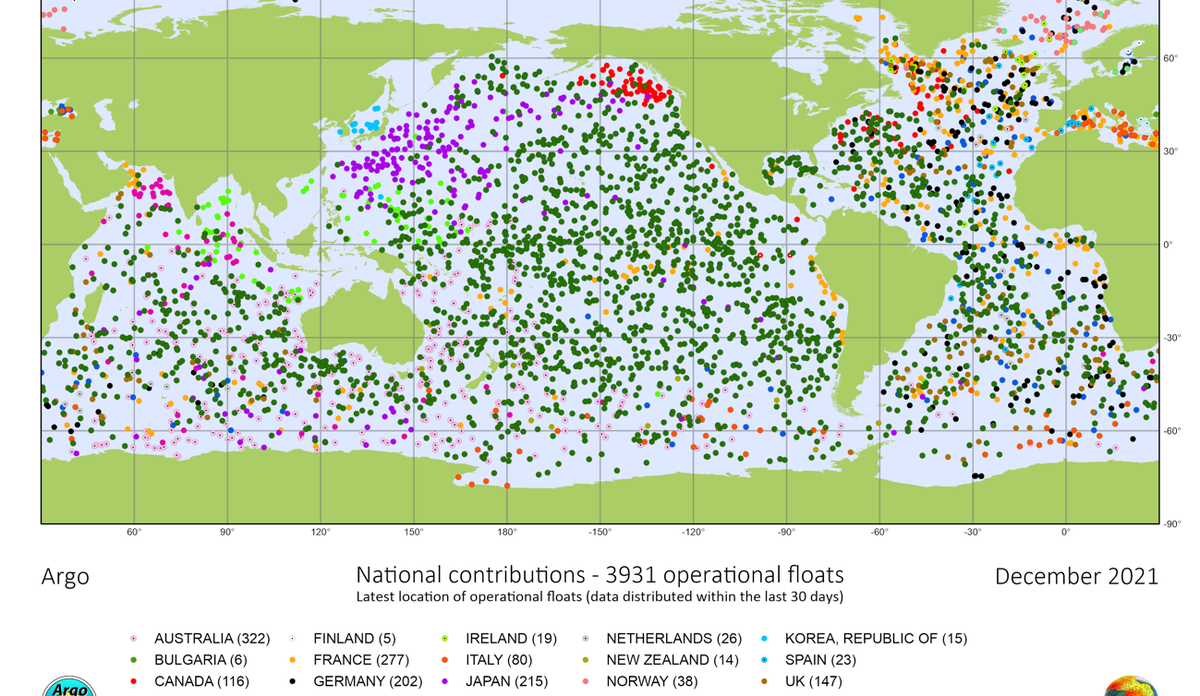Select the red Canada legend dot
The image size is (1200, 696).
point(132,682)
